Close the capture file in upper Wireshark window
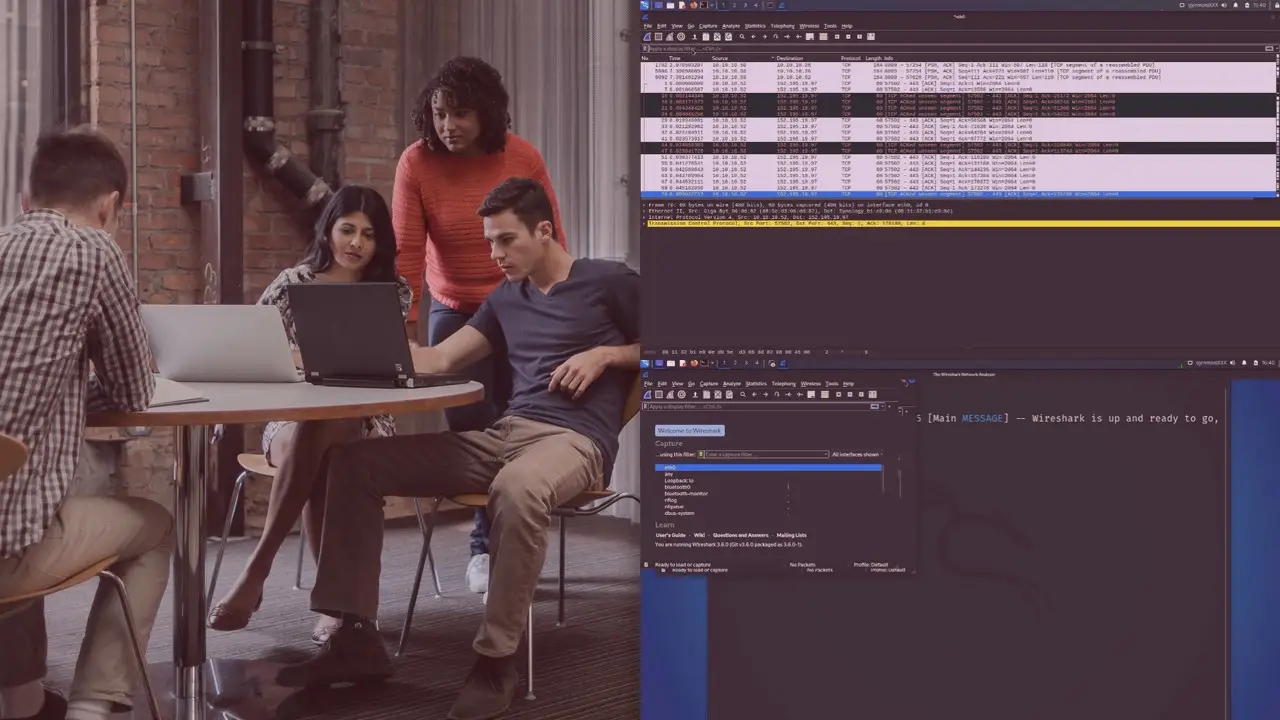1280x720 pixels. pos(716,37)
